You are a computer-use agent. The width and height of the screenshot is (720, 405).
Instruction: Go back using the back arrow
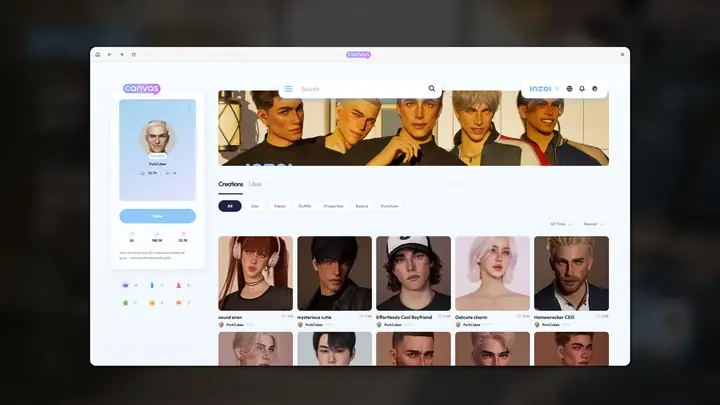coord(110,54)
